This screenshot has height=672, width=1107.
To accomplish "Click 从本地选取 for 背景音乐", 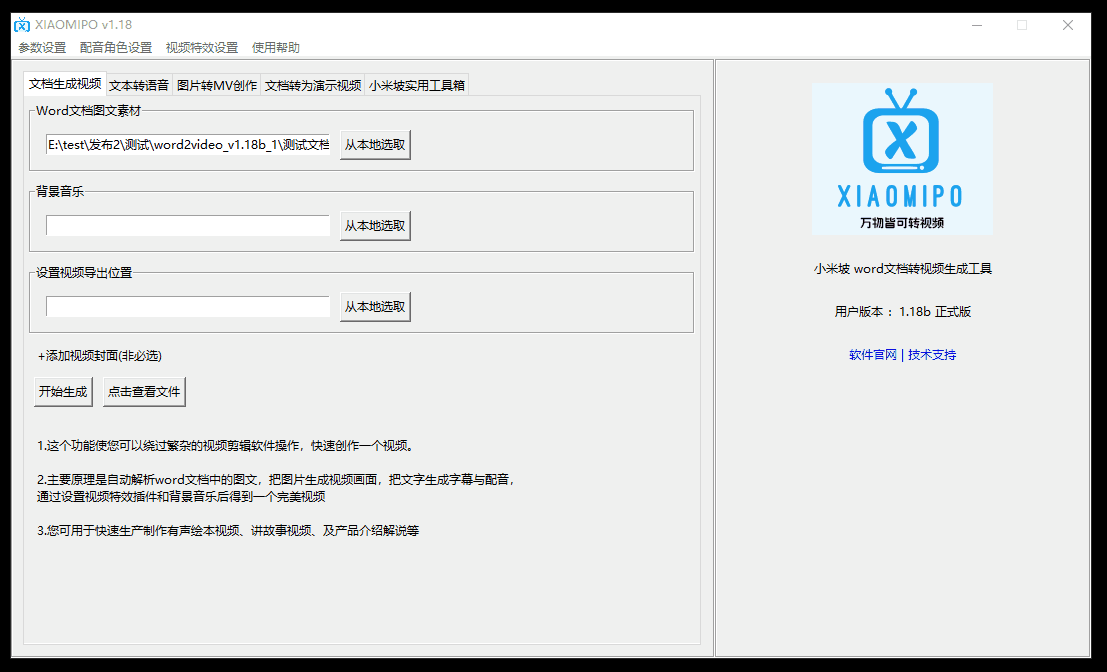I will (x=375, y=226).
